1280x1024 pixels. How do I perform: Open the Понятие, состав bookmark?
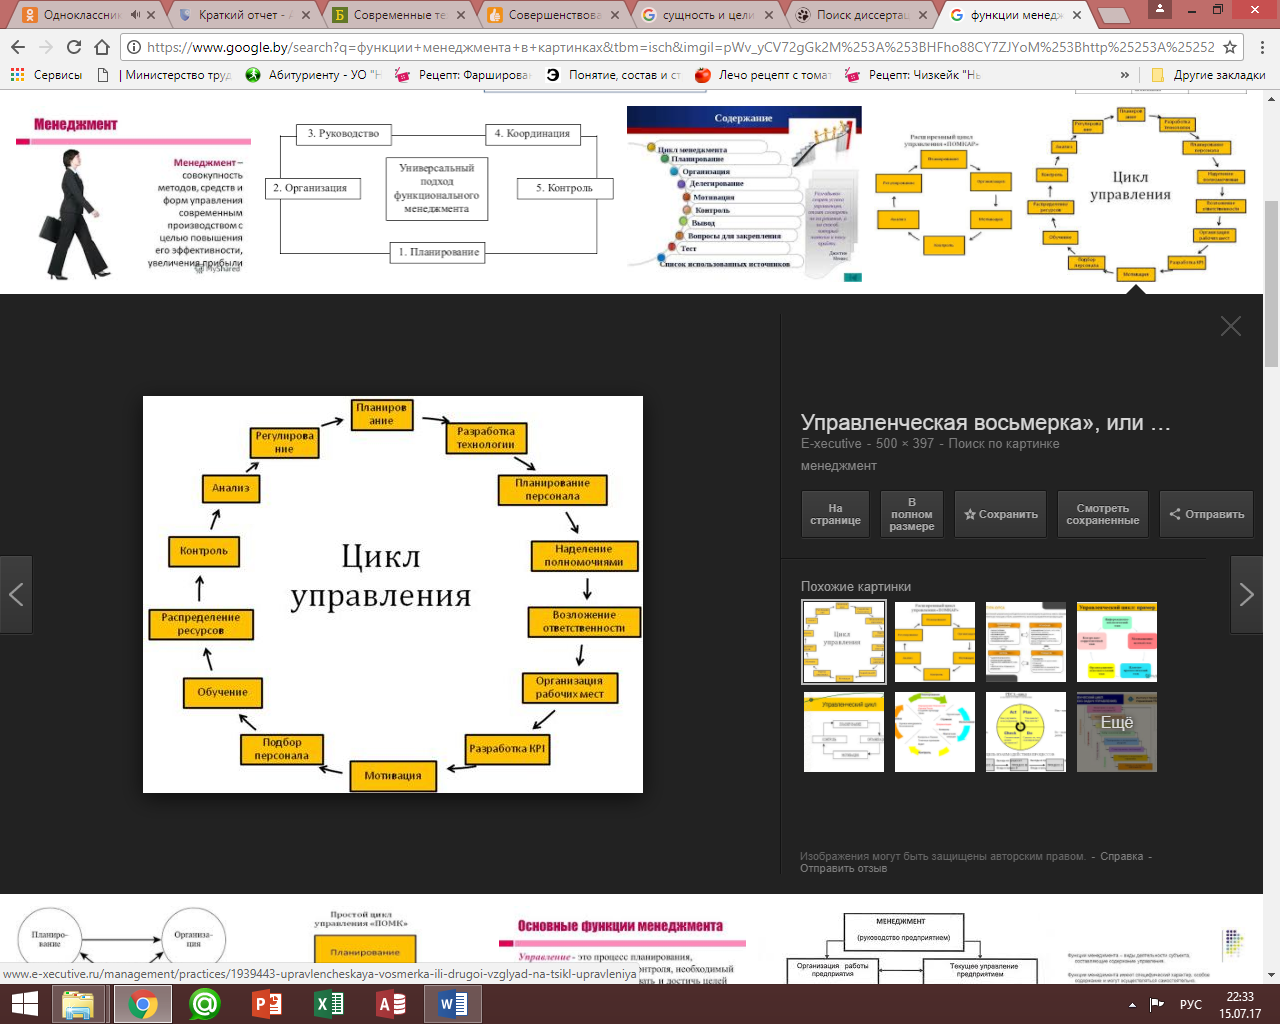coord(613,75)
